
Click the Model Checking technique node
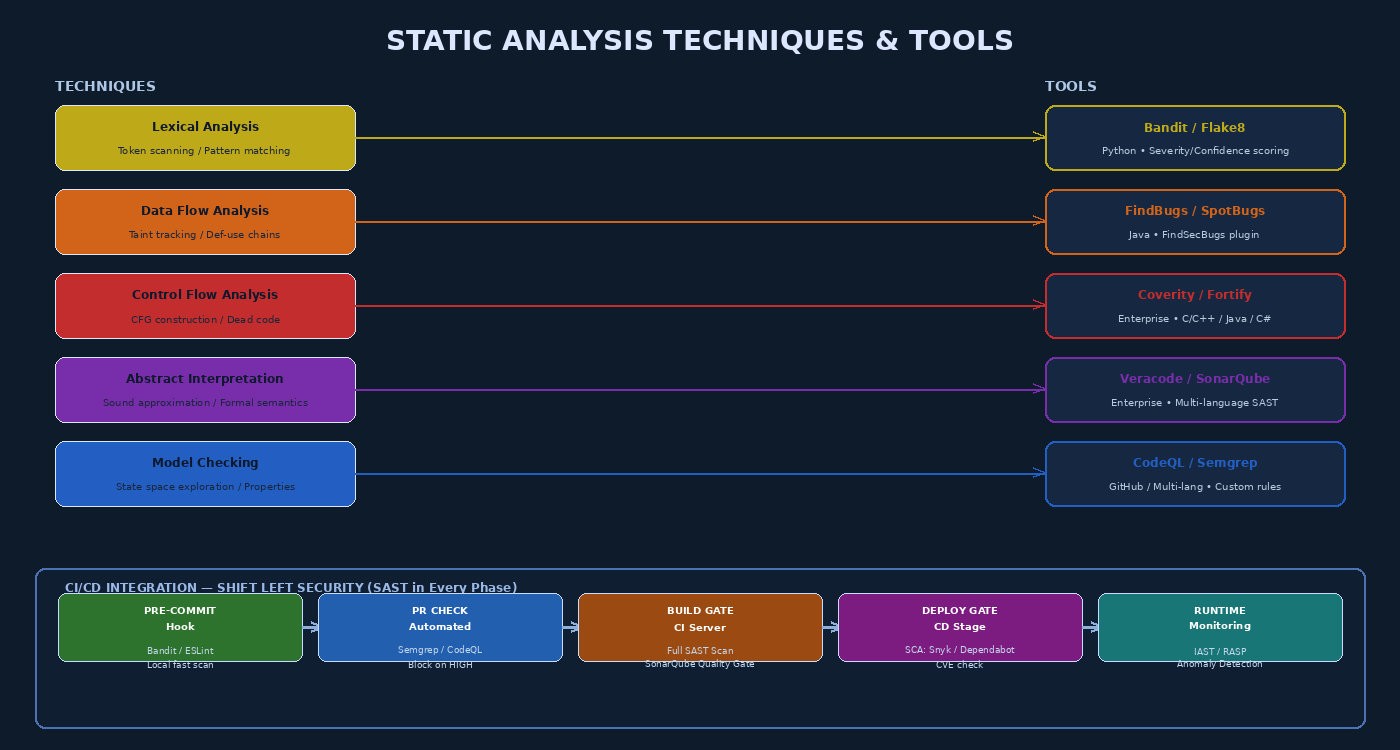[x=205, y=473]
